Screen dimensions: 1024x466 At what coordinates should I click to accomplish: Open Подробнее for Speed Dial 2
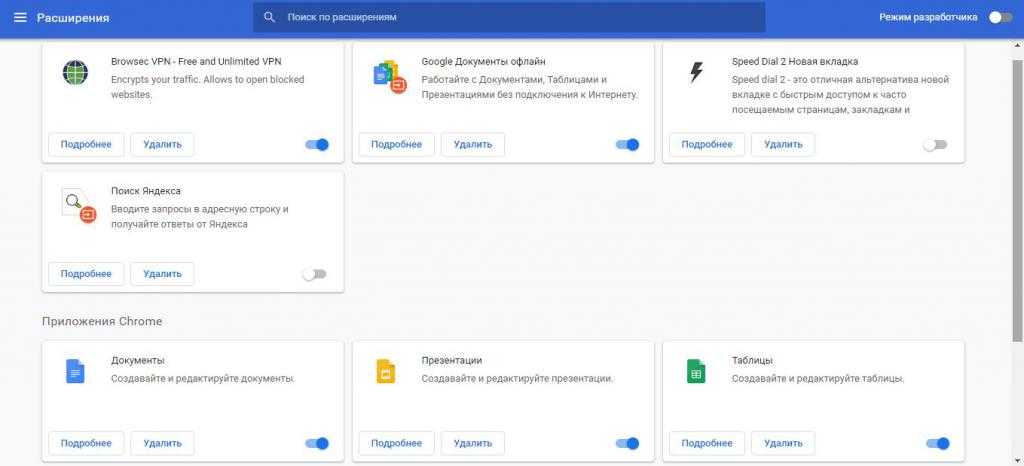[707, 144]
